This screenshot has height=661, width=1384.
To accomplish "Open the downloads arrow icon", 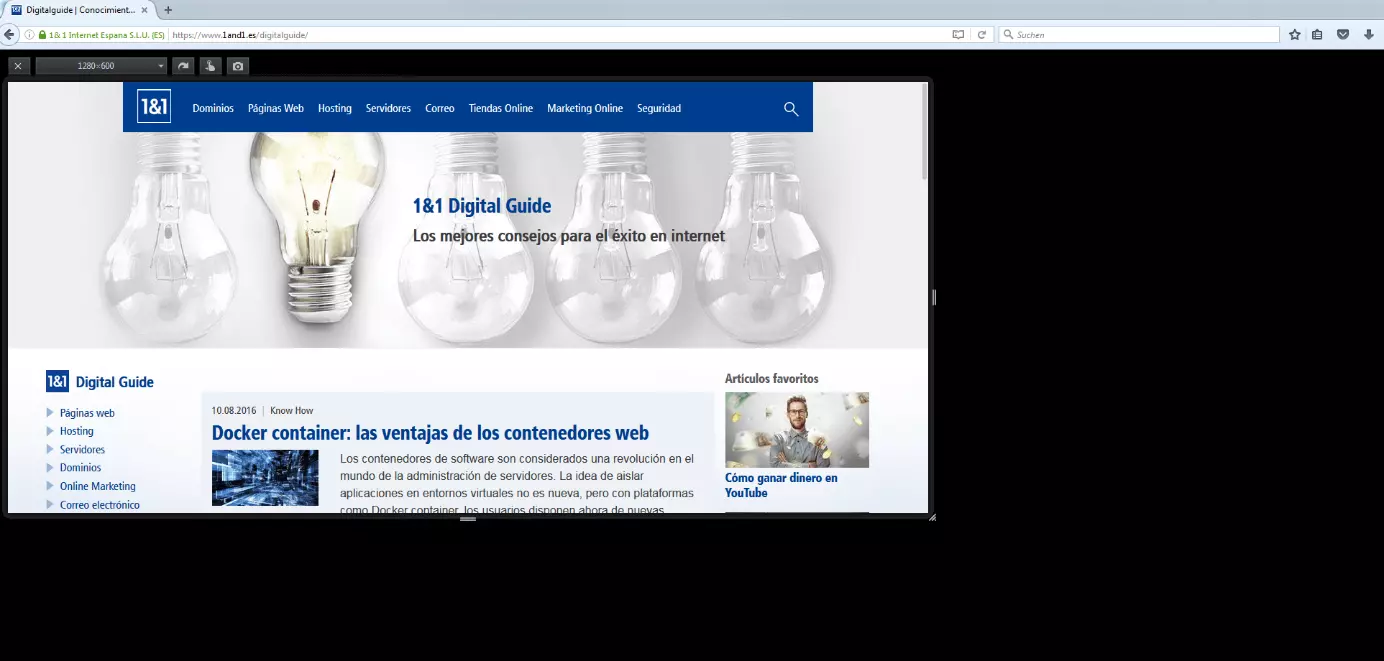I will tap(1369, 35).
